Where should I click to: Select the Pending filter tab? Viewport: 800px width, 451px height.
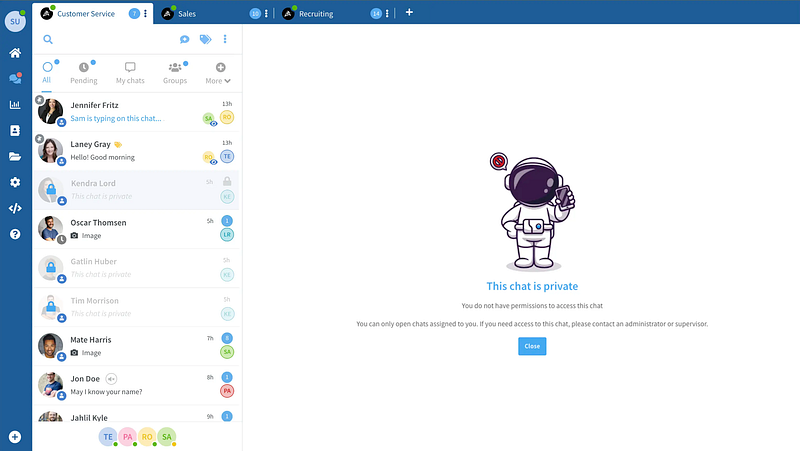point(84,73)
